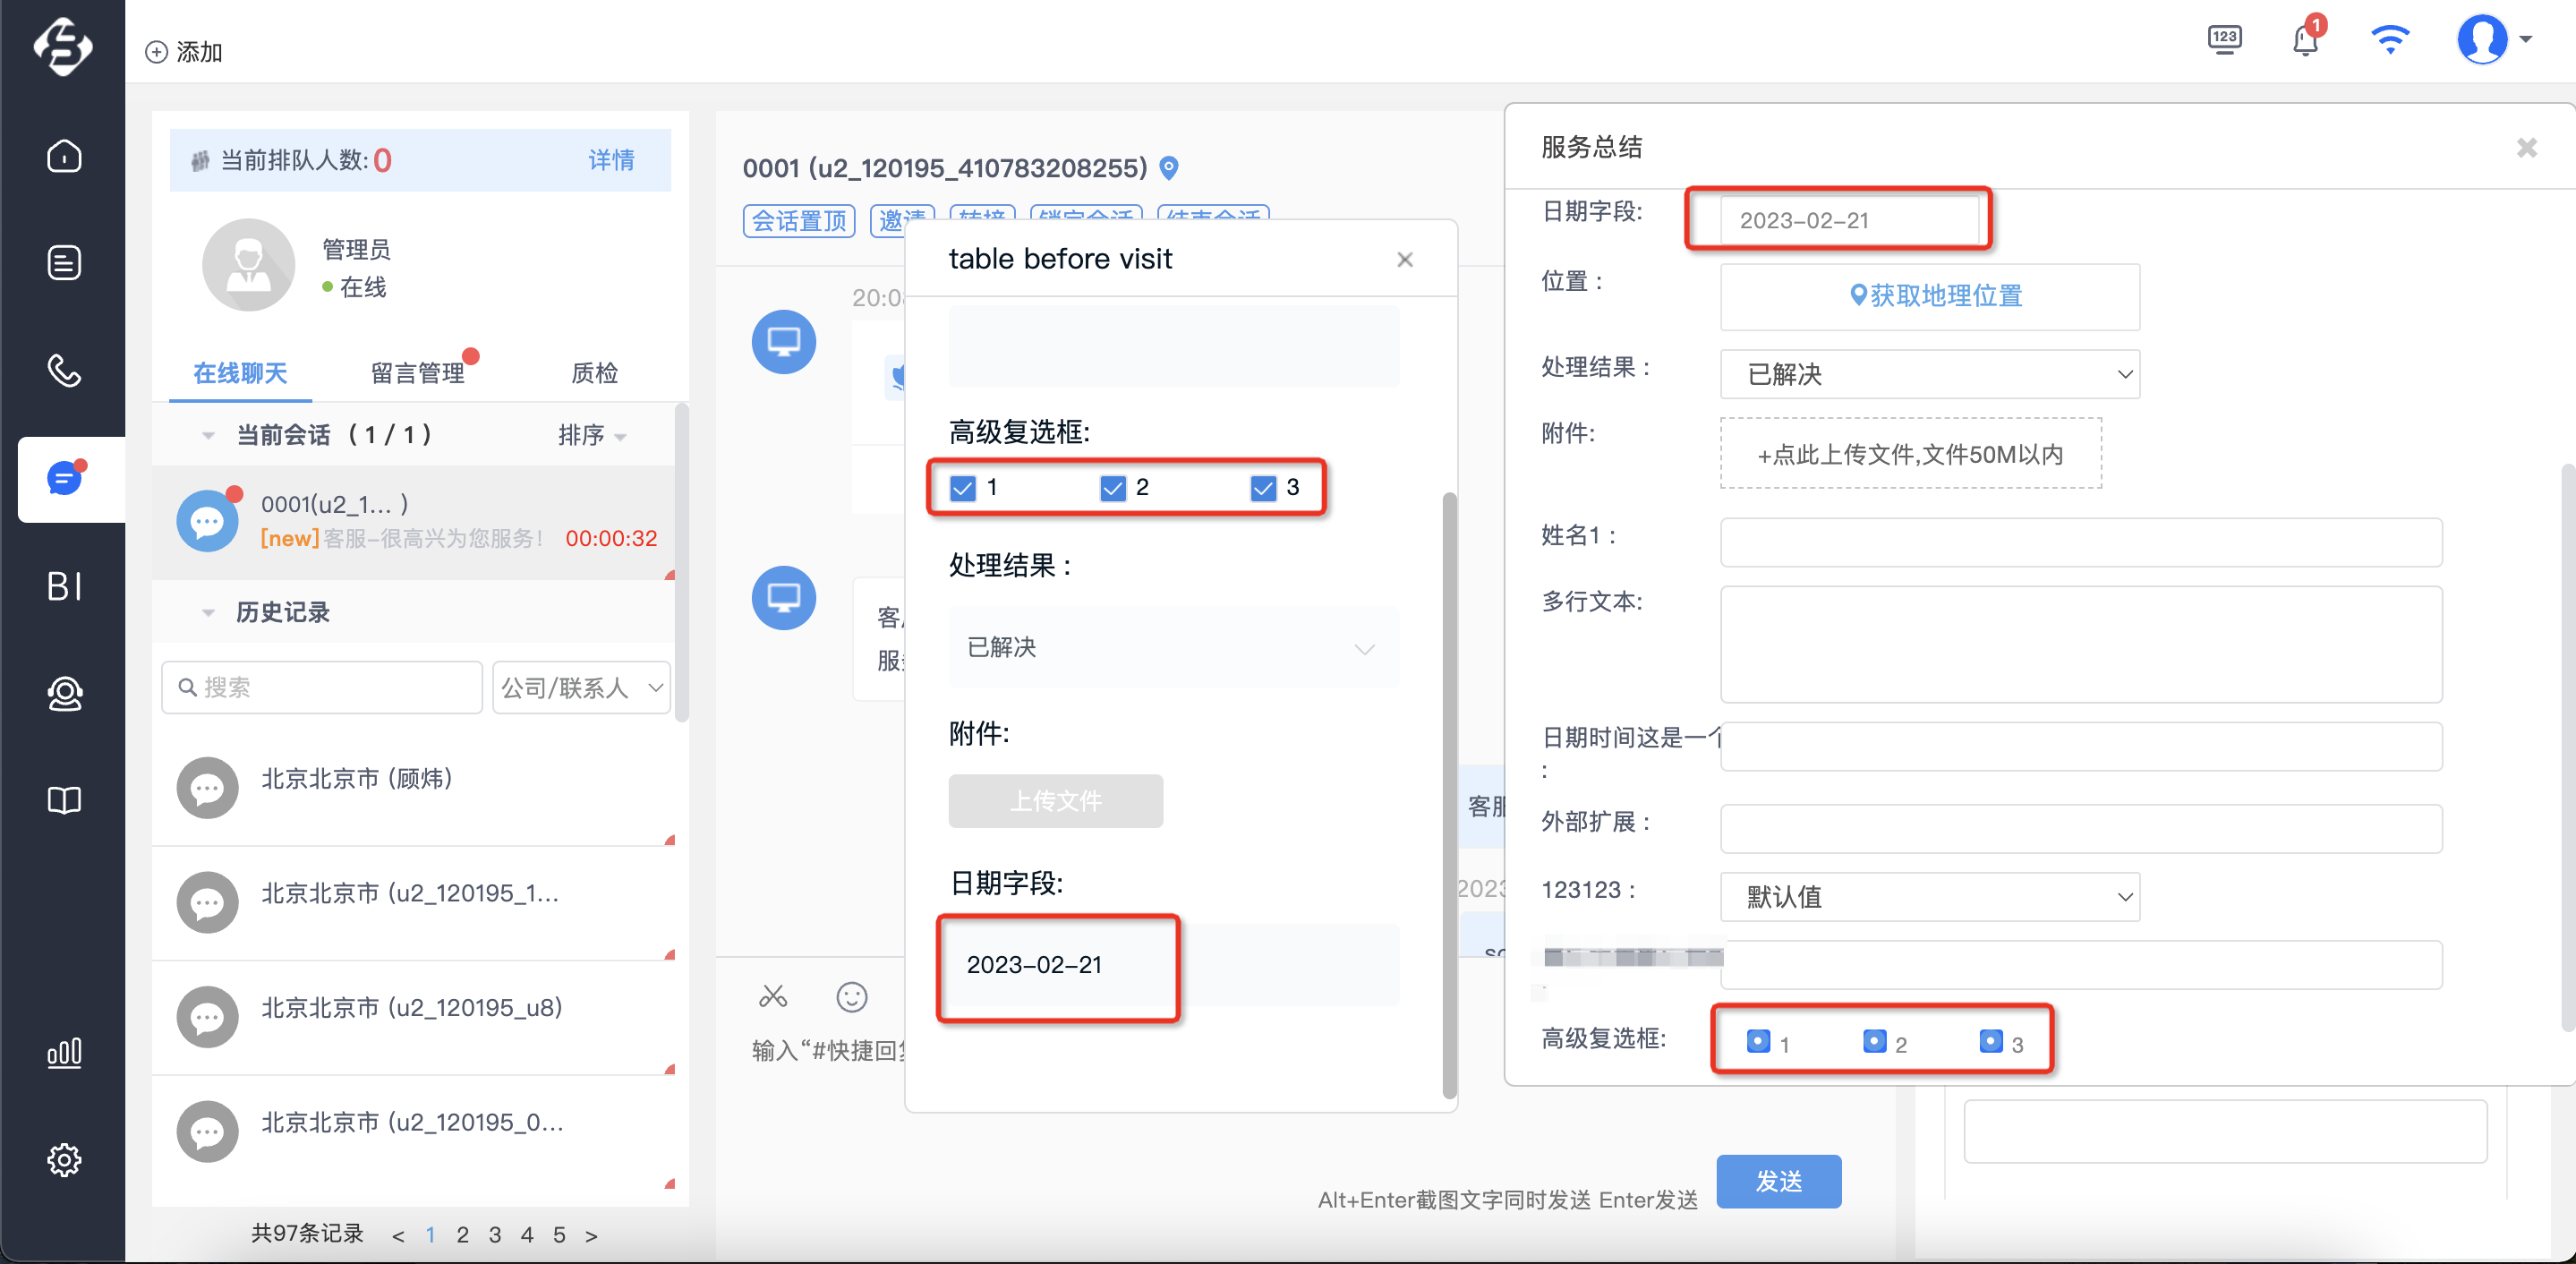Open the bar chart statistics sidebar icon
2576x1264 pixels.
pyautogui.click(x=64, y=1052)
